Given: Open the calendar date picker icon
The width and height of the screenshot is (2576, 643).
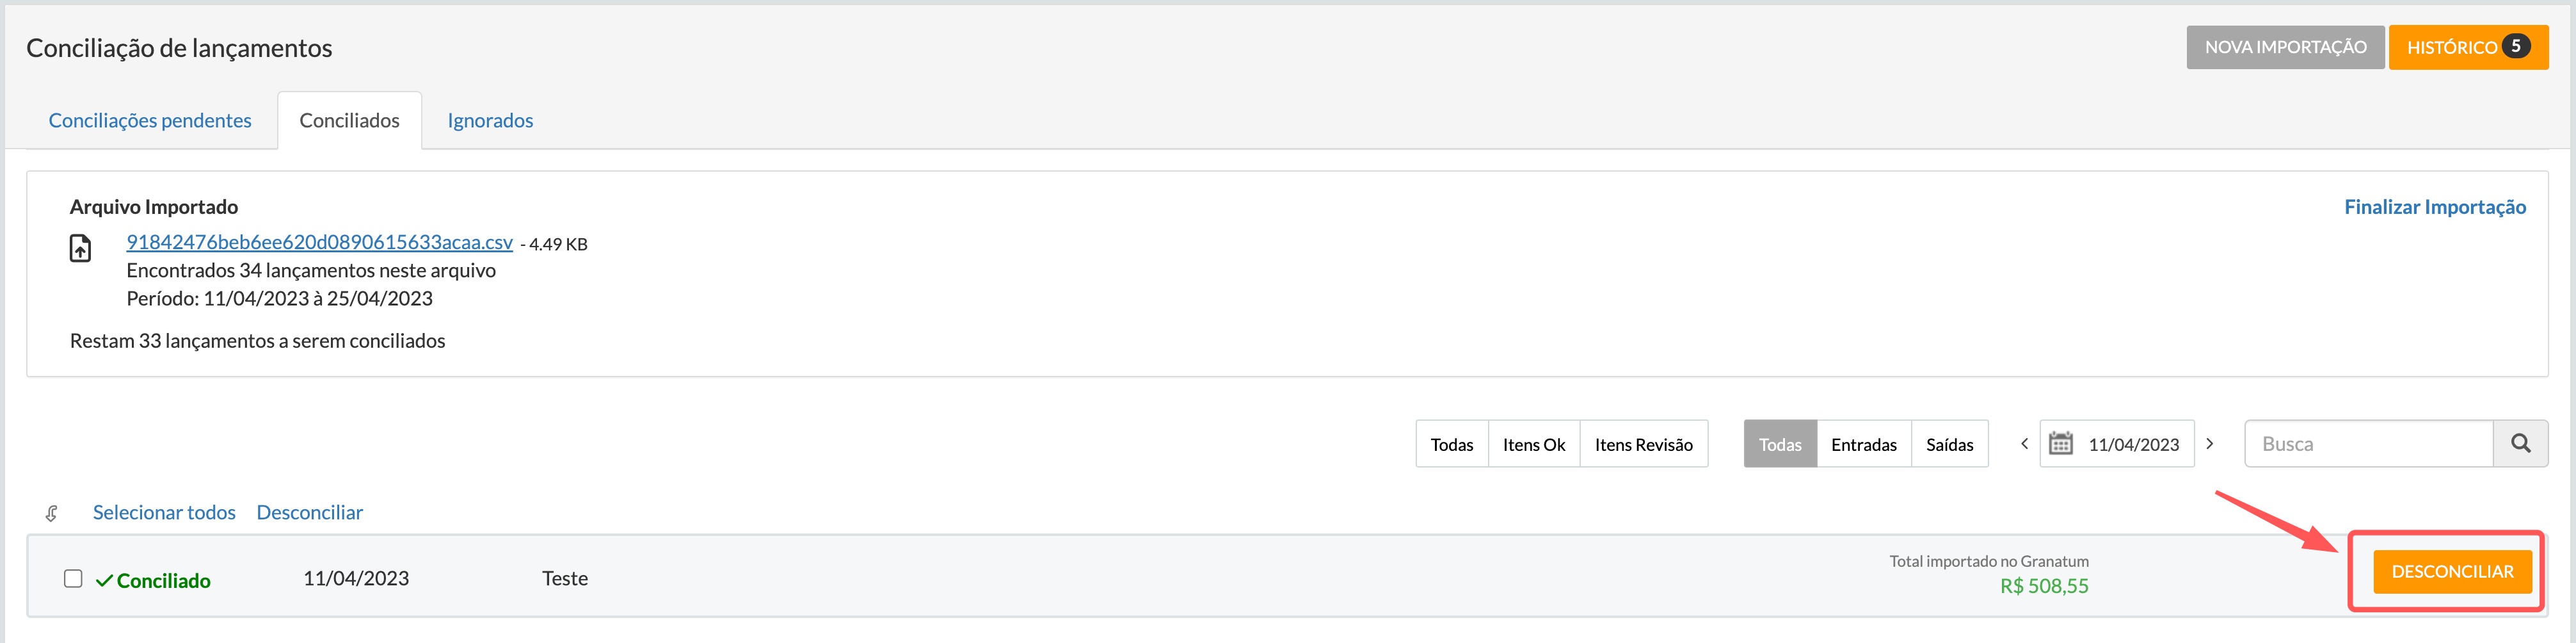Looking at the screenshot, I should pyautogui.click(x=2061, y=444).
